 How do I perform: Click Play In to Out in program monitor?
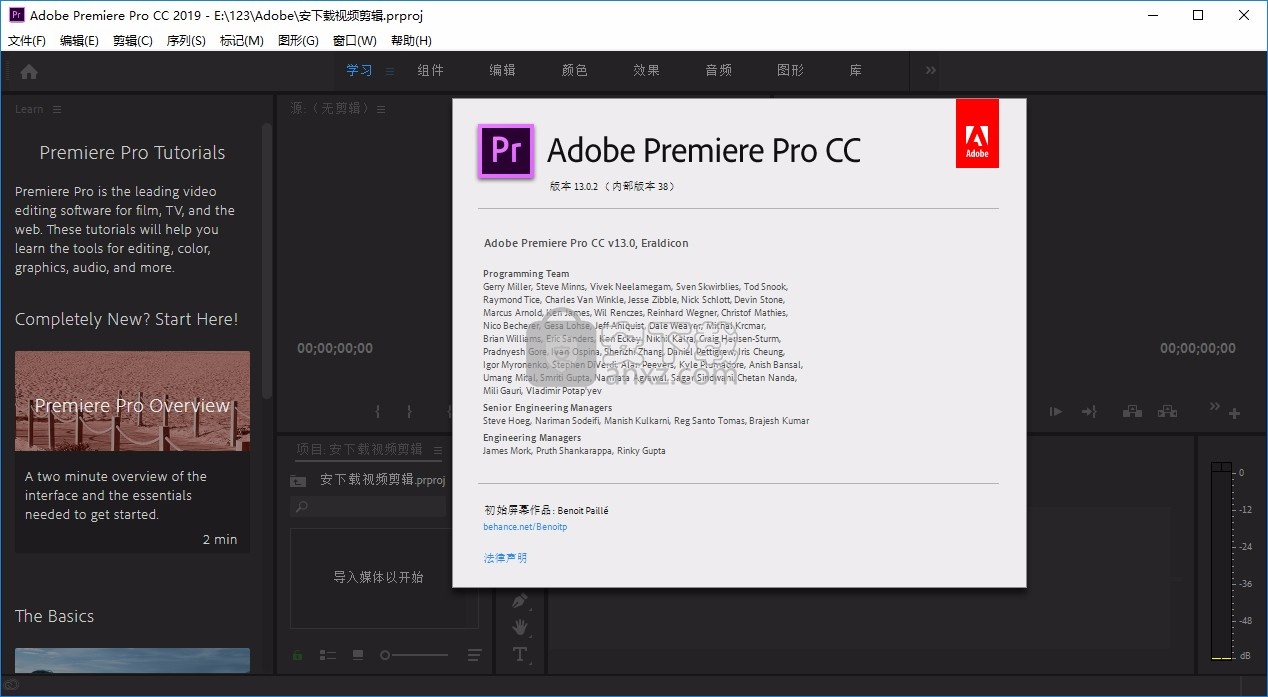[x=1055, y=411]
